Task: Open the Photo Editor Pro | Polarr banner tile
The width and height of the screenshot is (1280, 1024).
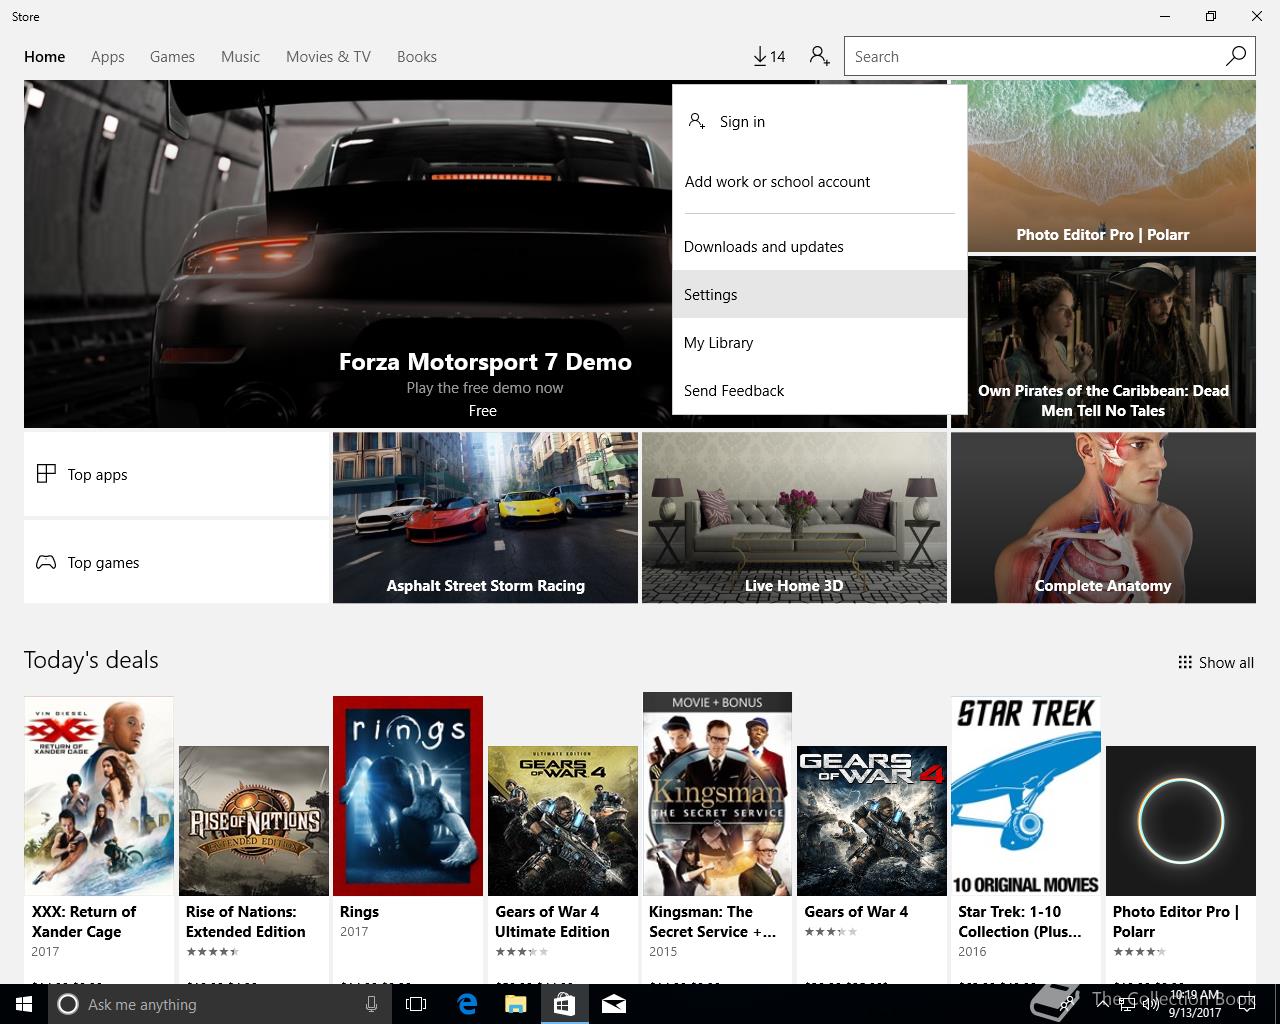Action: [1103, 166]
